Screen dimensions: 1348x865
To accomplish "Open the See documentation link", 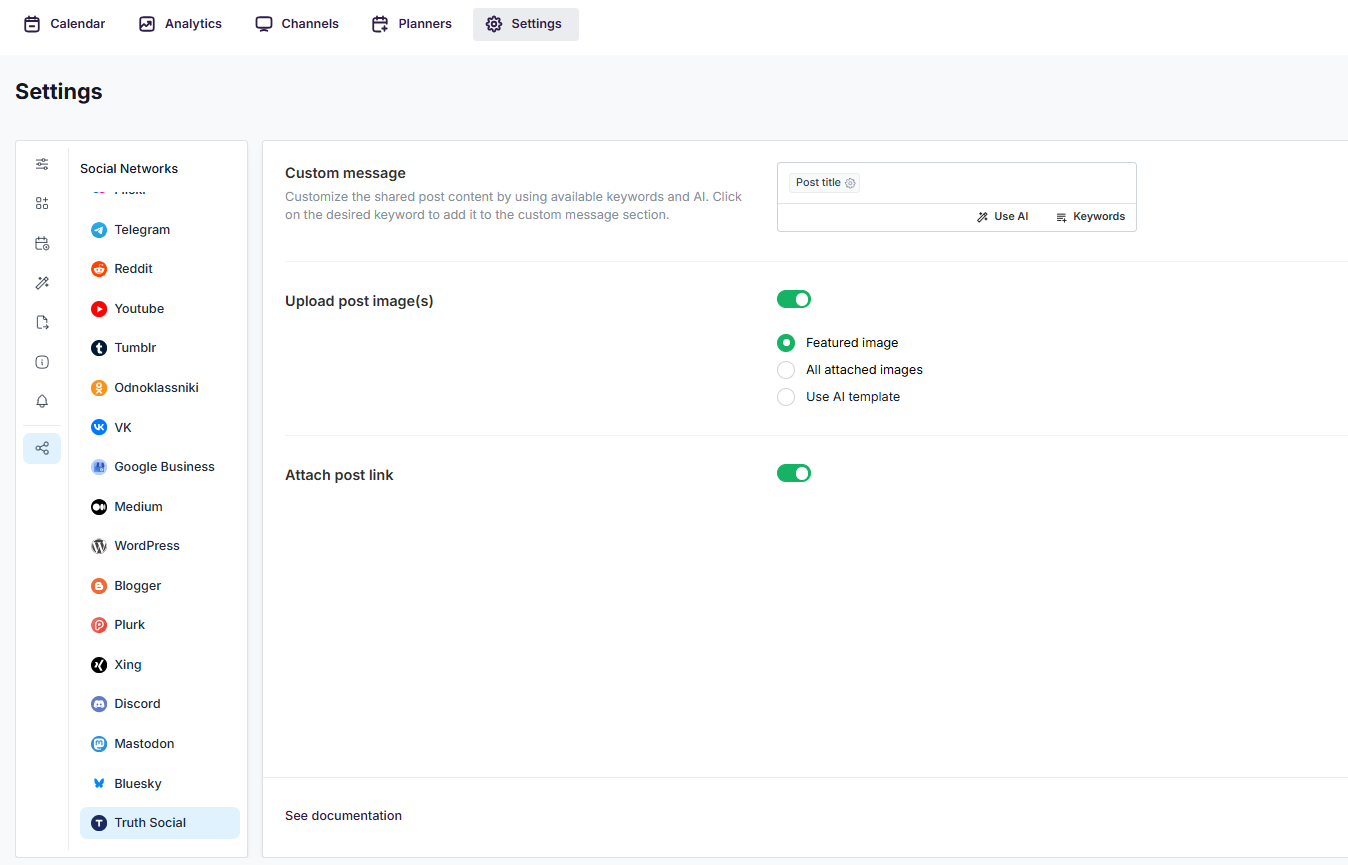I will pos(343,816).
